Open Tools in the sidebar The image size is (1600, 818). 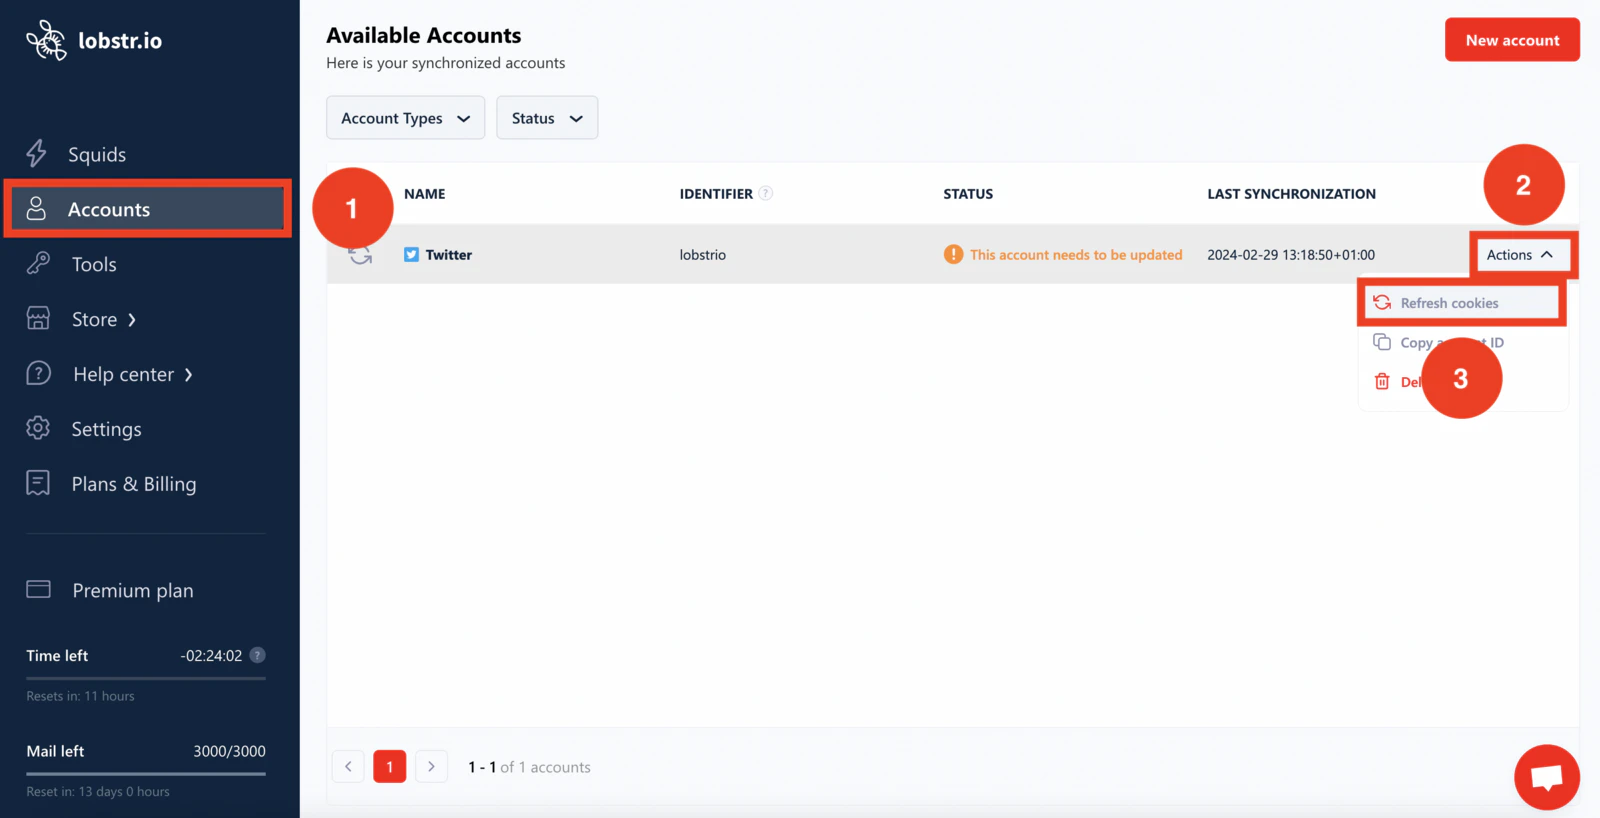[94, 264]
